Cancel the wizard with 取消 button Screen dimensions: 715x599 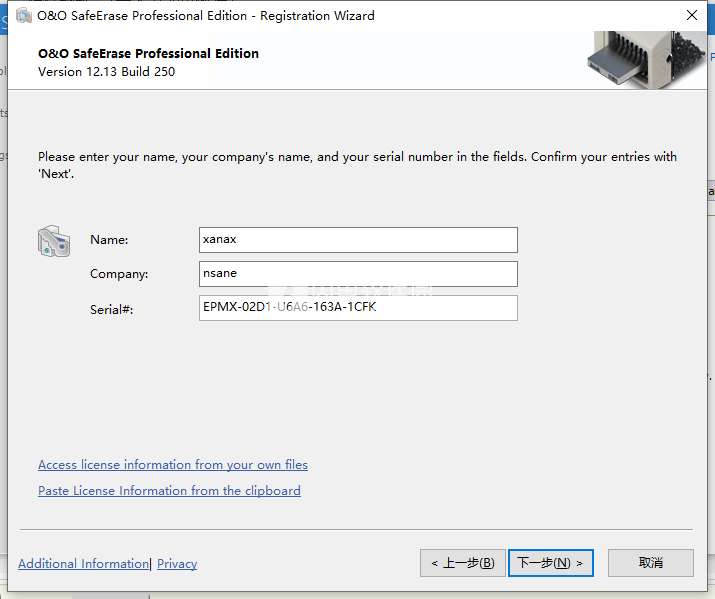[651, 563]
